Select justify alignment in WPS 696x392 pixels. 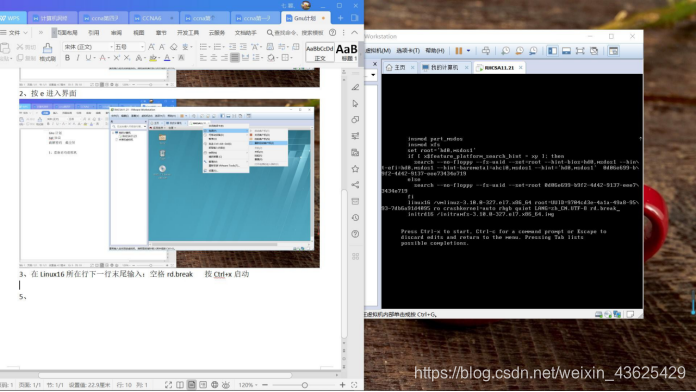click(x=235, y=58)
